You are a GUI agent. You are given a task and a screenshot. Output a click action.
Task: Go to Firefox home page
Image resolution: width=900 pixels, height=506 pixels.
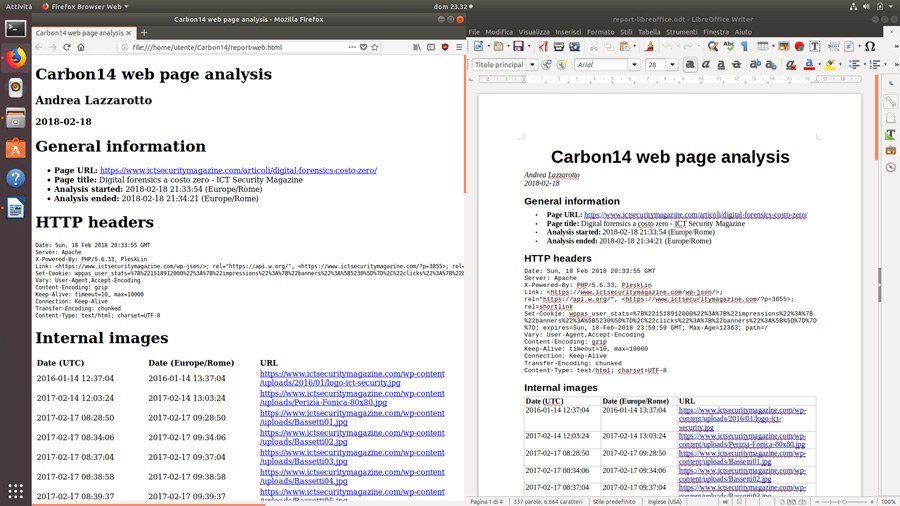[81, 47]
